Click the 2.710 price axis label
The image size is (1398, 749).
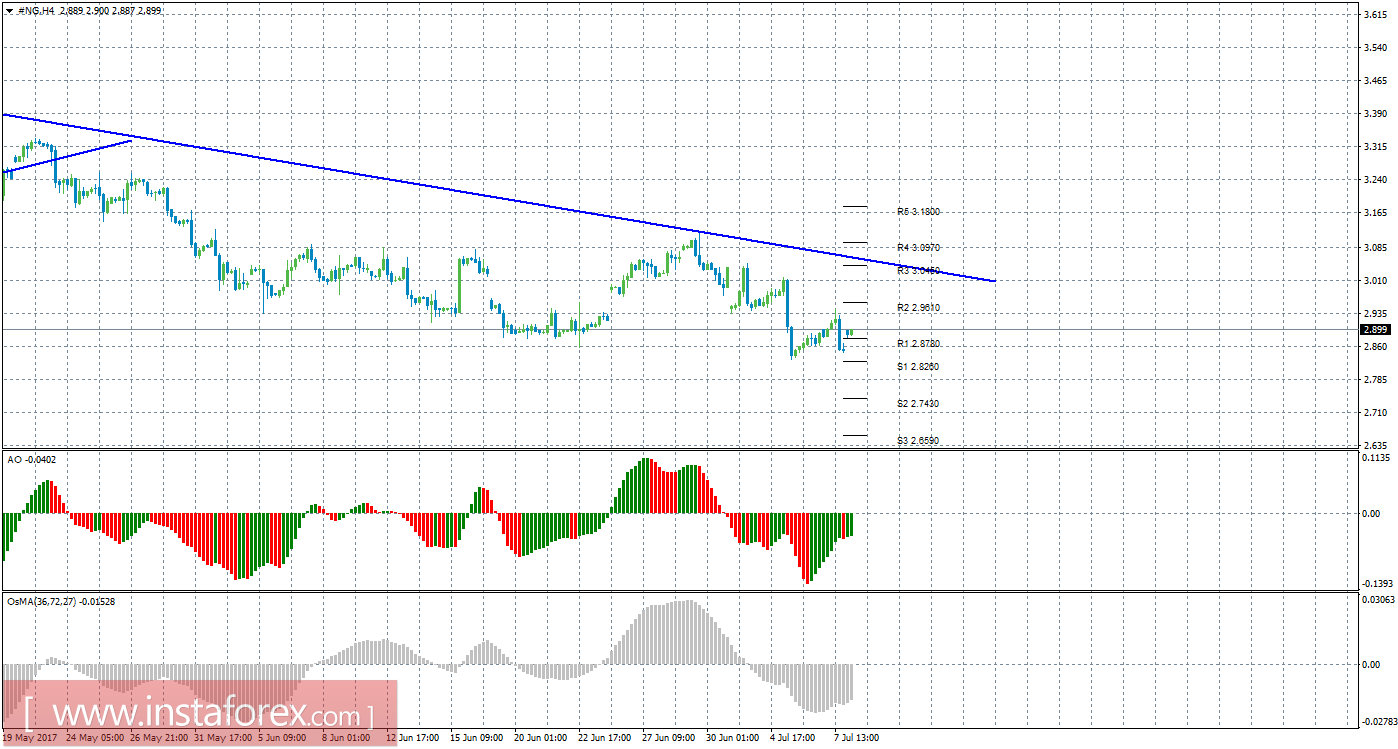point(1375,413)
